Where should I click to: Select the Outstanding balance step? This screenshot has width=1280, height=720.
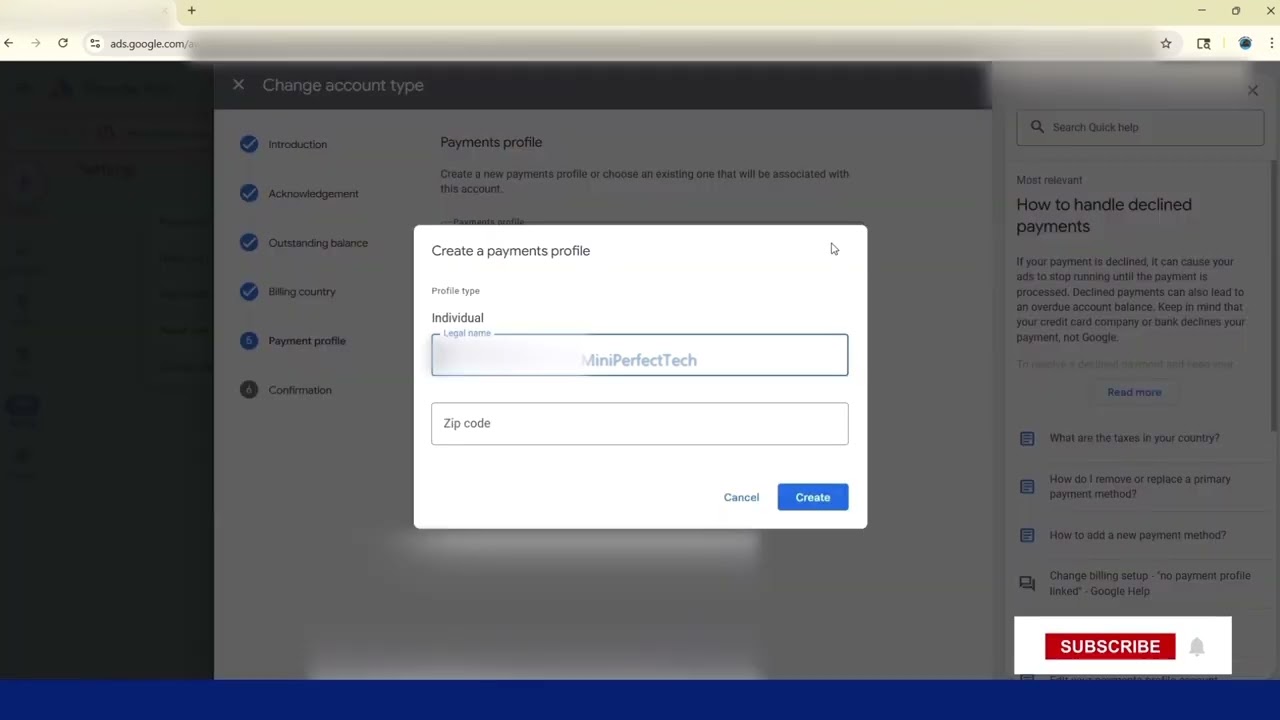[318, 243]
